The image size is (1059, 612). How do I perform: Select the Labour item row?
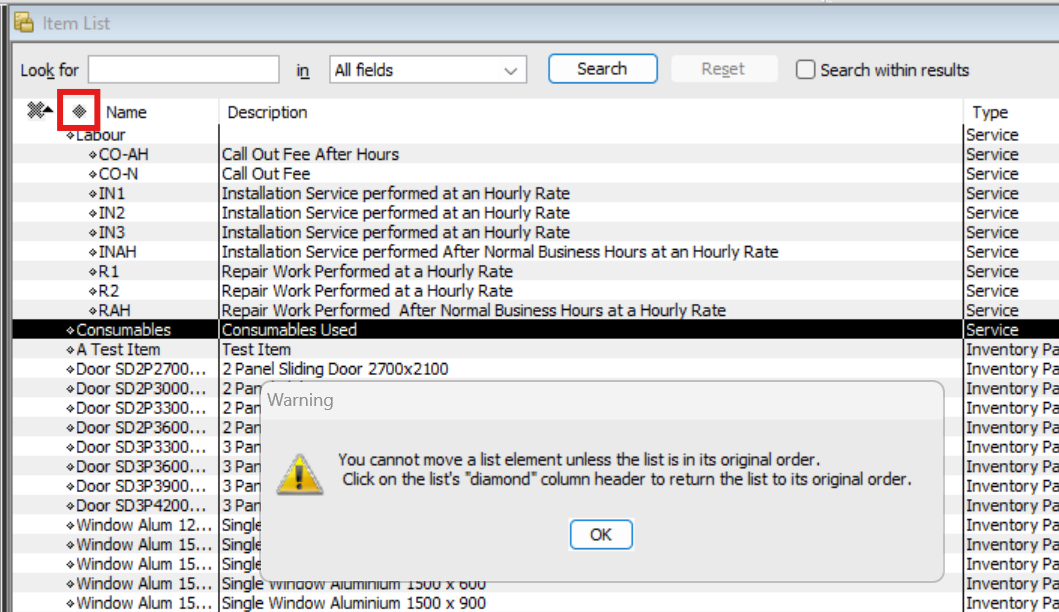[x=101, y=135]
